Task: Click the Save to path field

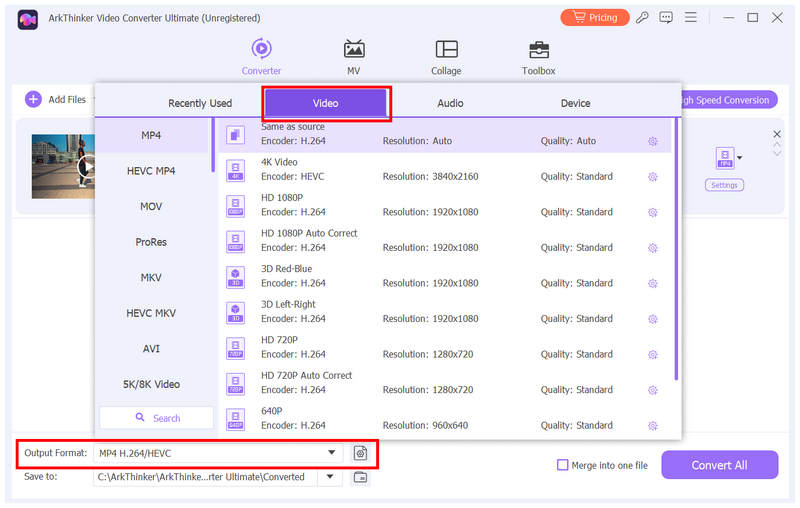Action: coord(206,477)
